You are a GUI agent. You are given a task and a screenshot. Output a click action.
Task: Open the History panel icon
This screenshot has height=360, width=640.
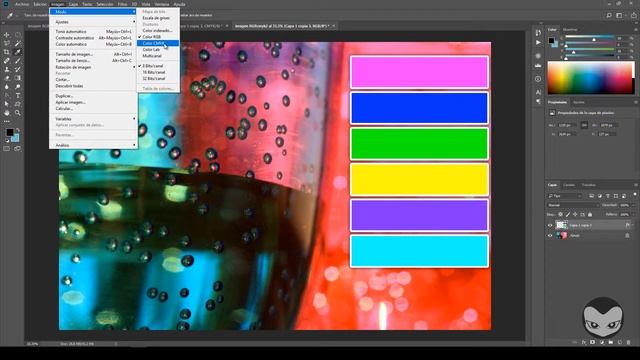click(538, 33)
